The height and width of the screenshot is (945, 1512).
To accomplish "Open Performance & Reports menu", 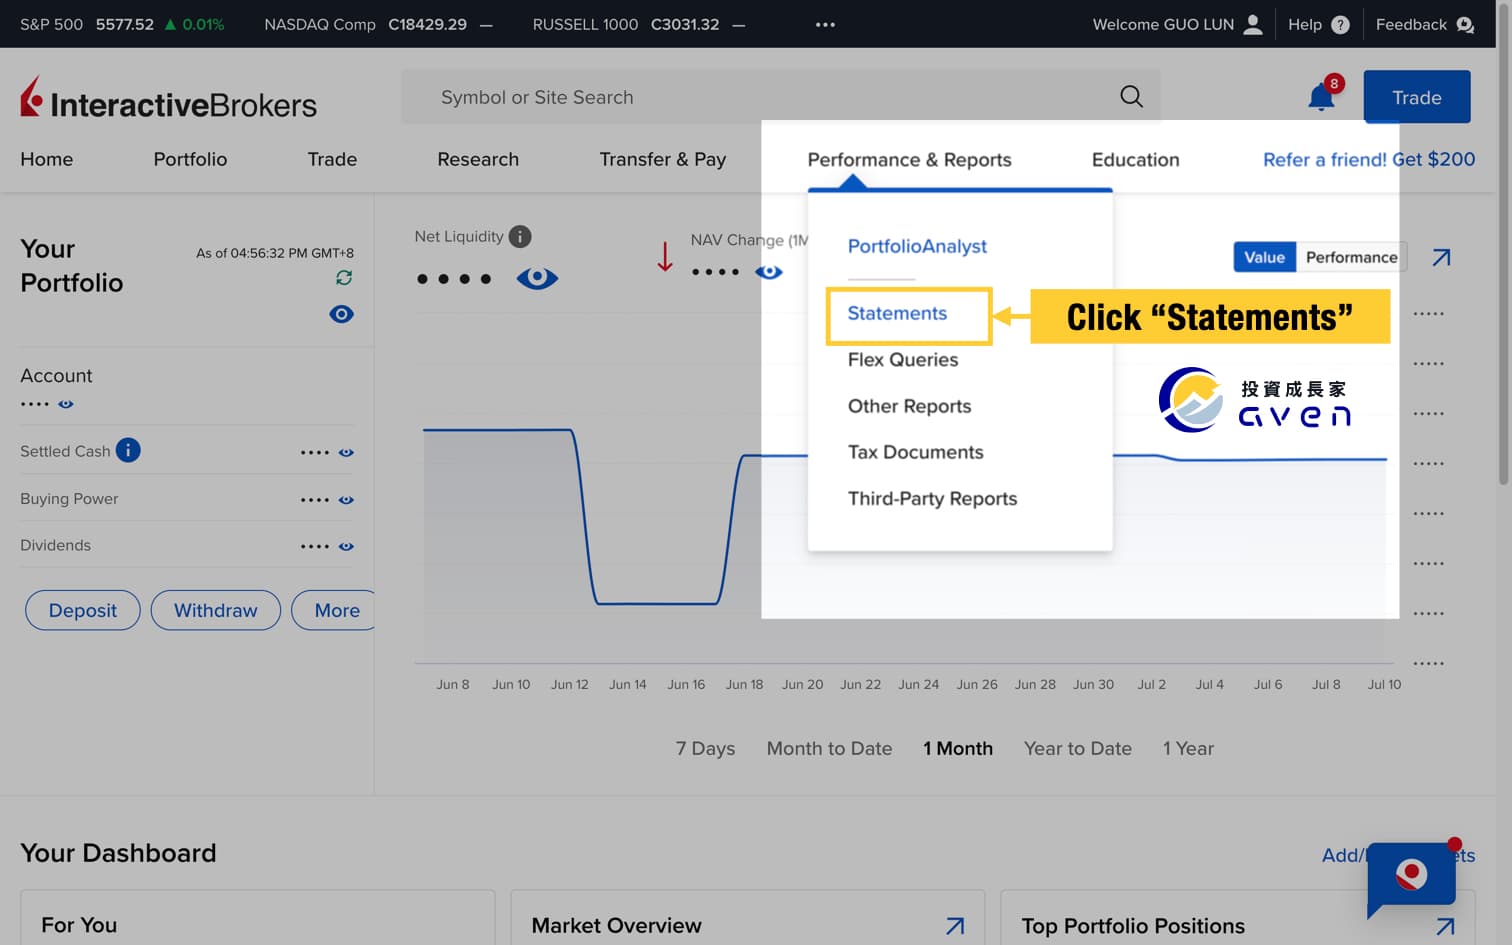I will pyautogui.click(x=909, y=159).
